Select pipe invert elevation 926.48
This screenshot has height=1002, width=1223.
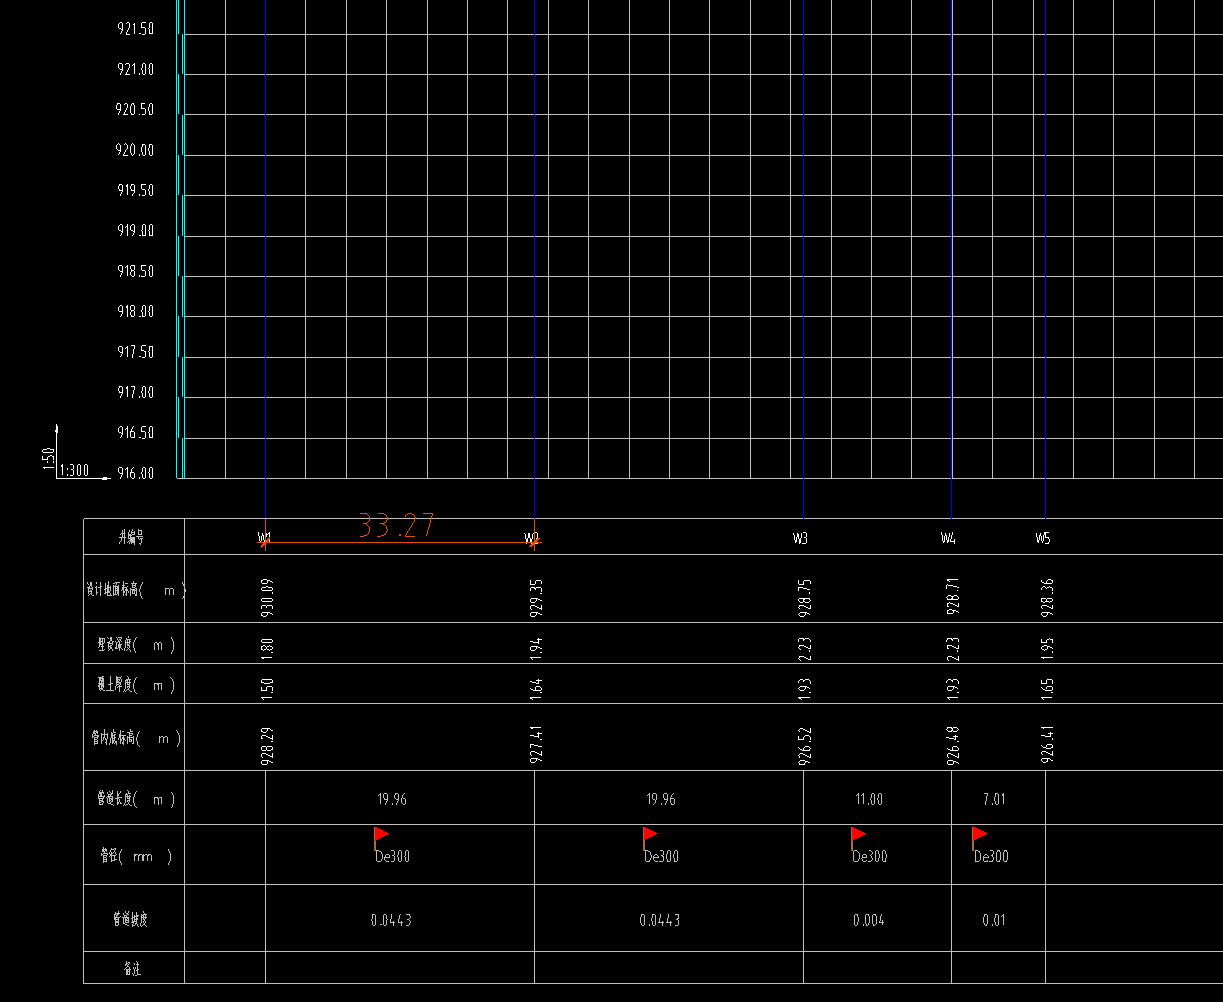[x=953, y=745]
